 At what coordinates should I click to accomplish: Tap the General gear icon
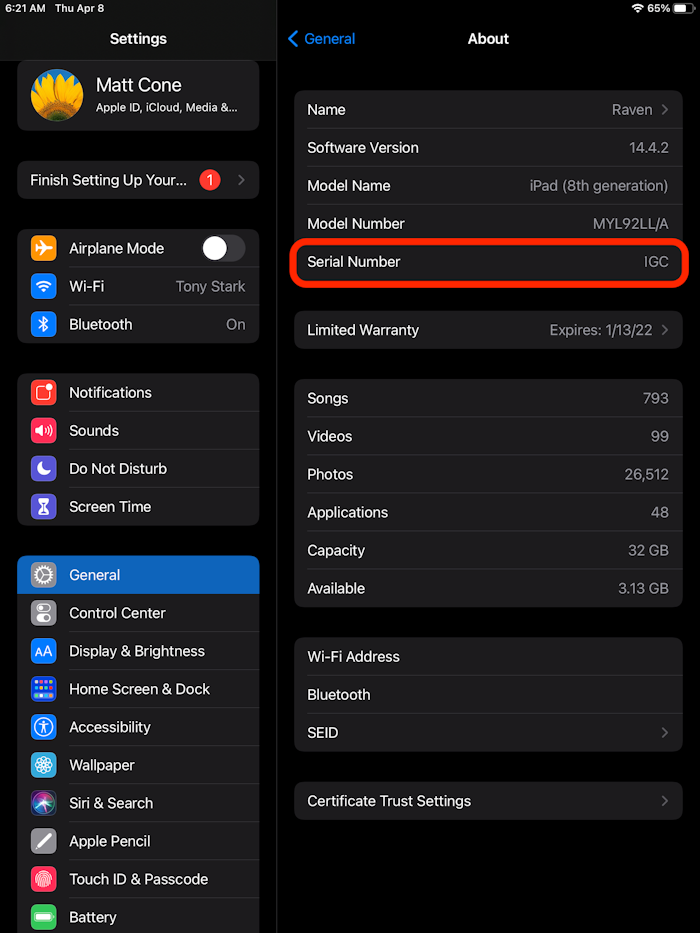pos(43,575)
